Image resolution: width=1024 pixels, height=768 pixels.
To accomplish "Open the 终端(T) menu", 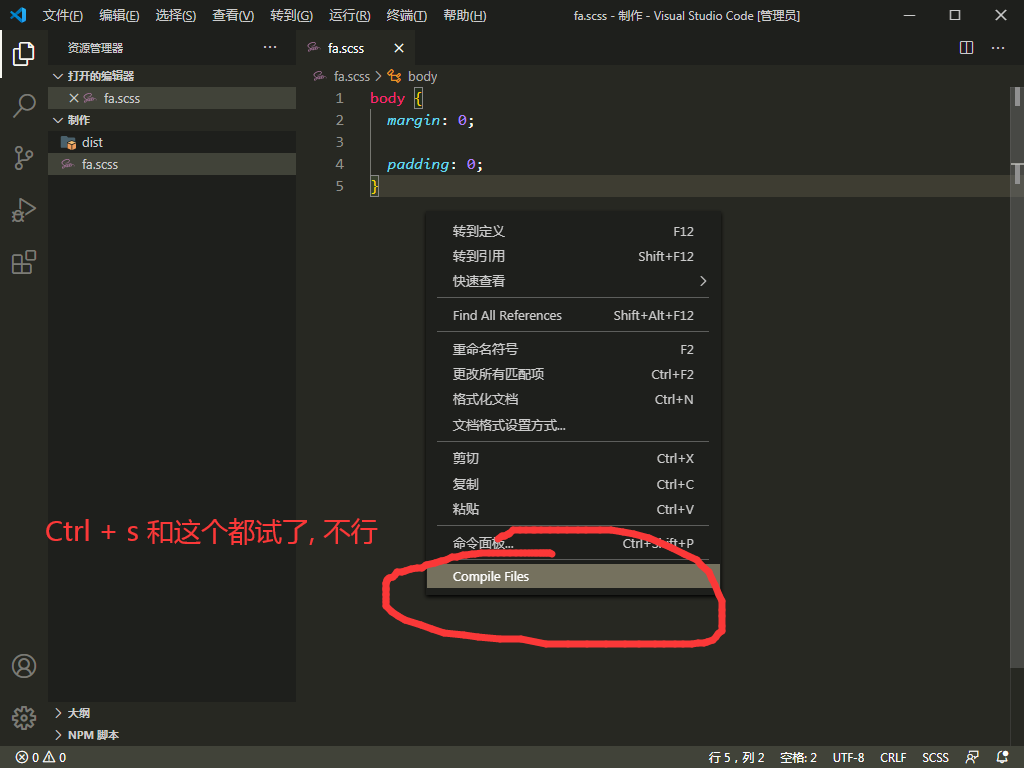I will click(x=406, y=15).
